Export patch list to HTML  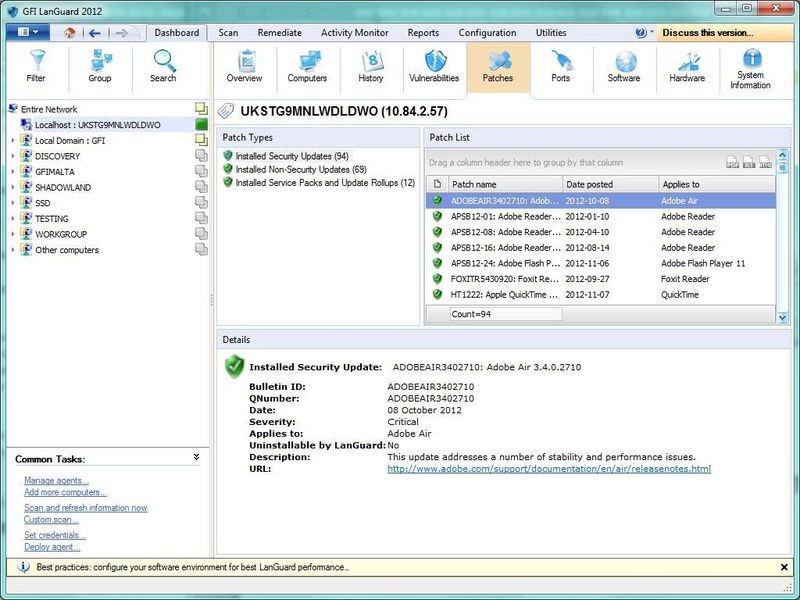click(x=765, y=162)
